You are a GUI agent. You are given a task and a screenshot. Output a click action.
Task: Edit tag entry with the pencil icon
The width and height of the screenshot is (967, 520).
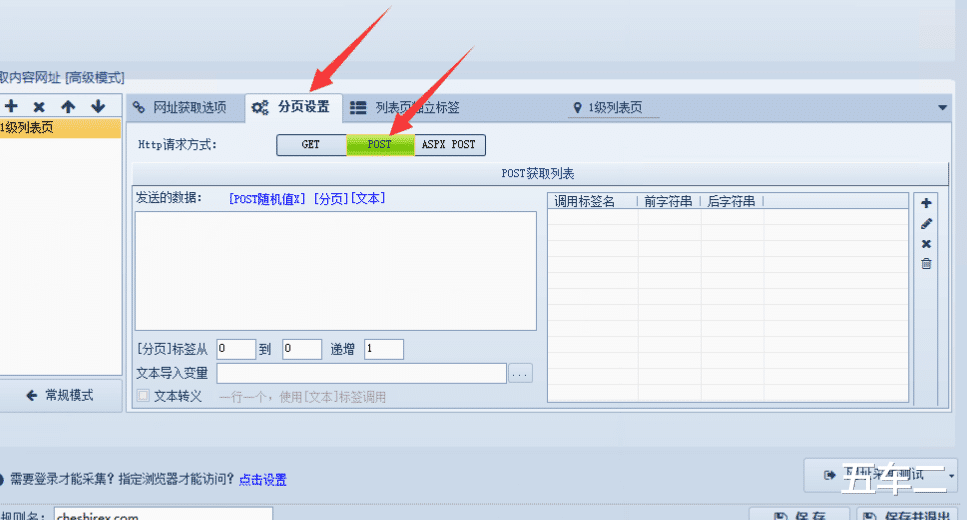(926, 223)
